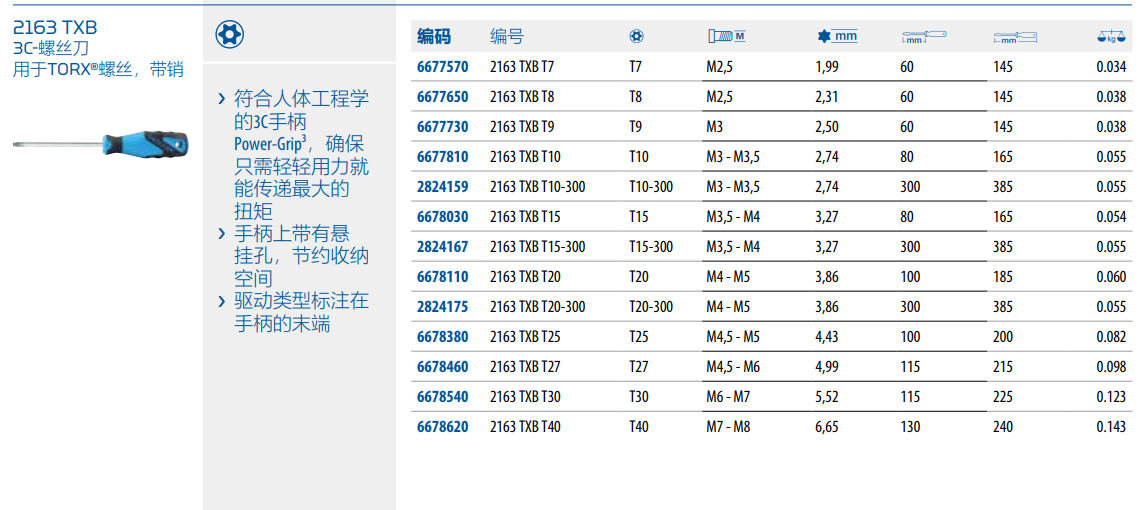Click the chevron beside 驱动类型标注在
Image resolution: width=1146 pixels, height=510 pixels.
pos(221,301)
